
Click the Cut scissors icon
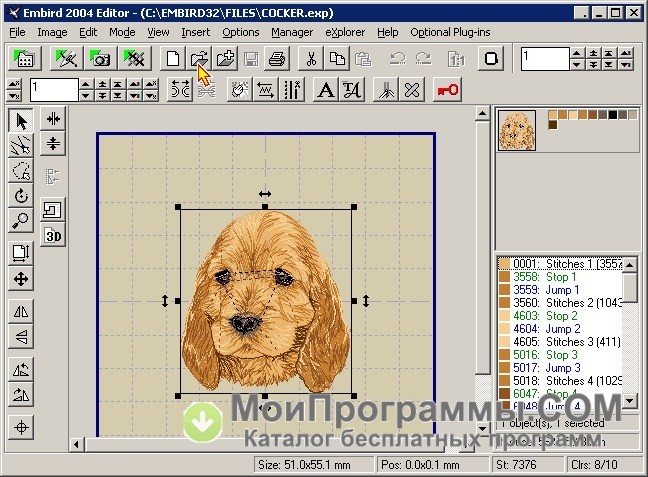(311, 58)
